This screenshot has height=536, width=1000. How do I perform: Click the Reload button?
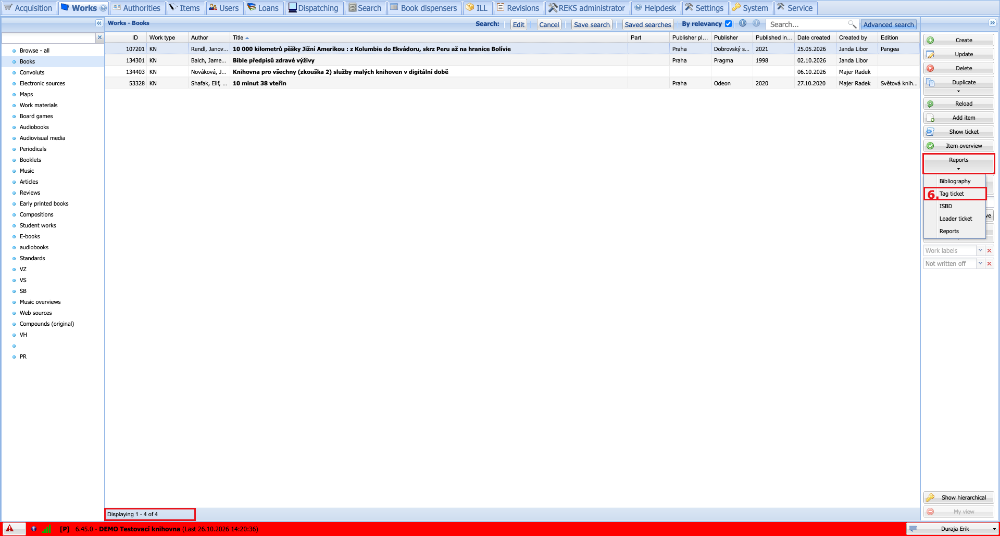958,103
